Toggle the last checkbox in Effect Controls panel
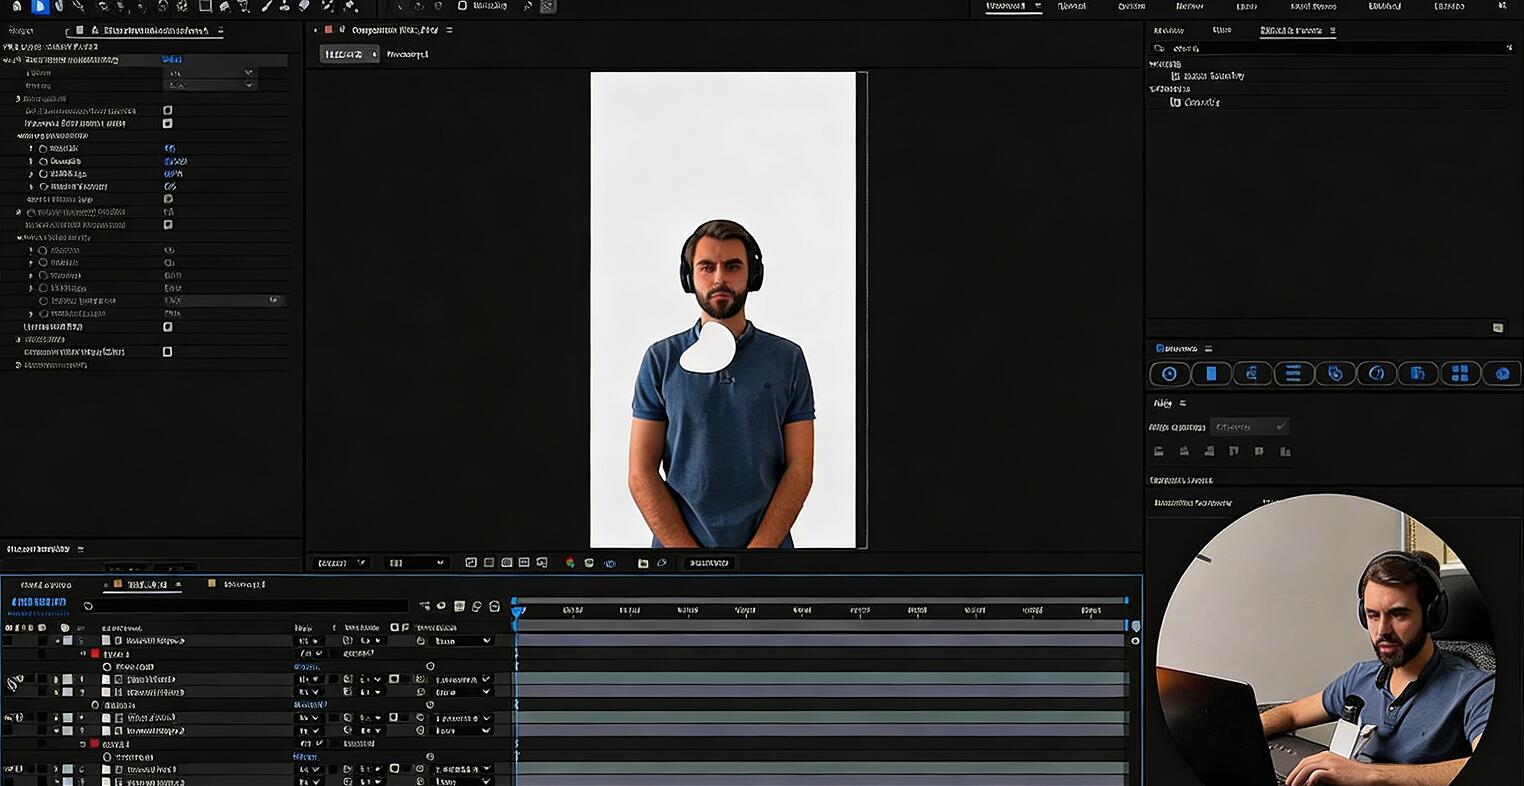This screenshot has height=786, width=1524. click(167, 352)
